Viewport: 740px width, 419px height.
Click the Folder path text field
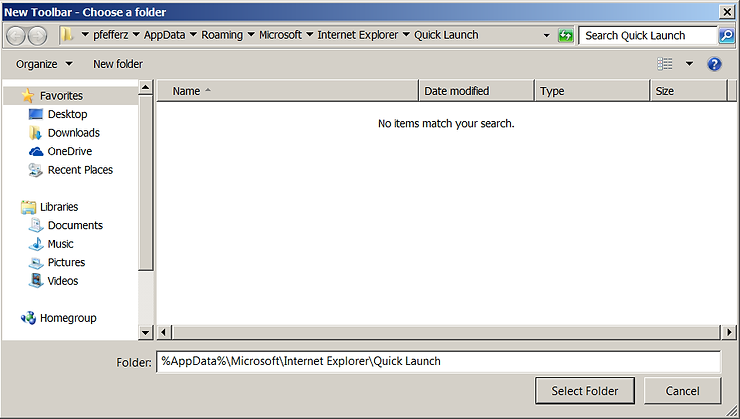pos(438,361)
